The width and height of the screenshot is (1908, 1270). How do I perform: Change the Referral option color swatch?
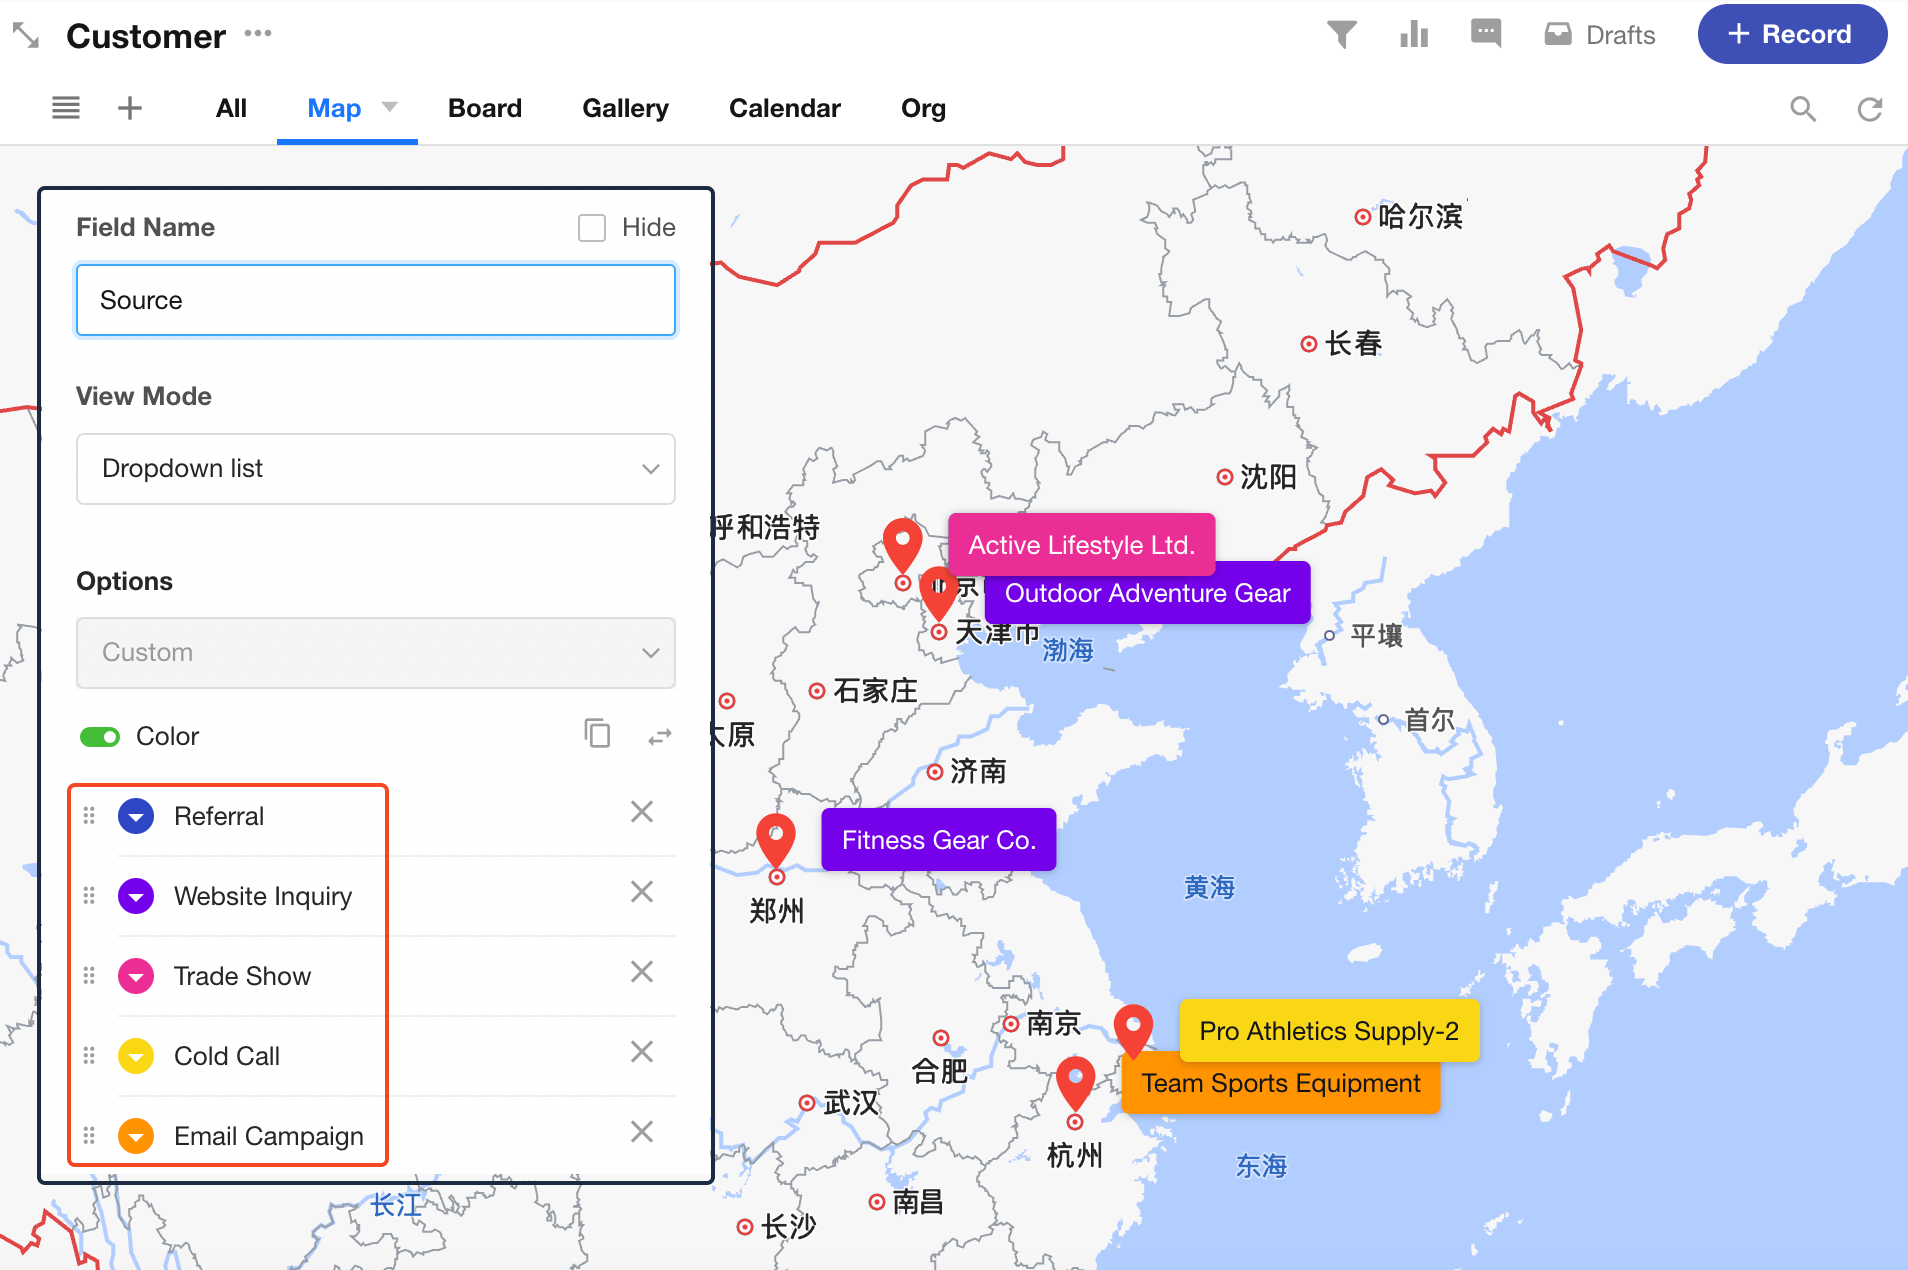click(136, 817)
